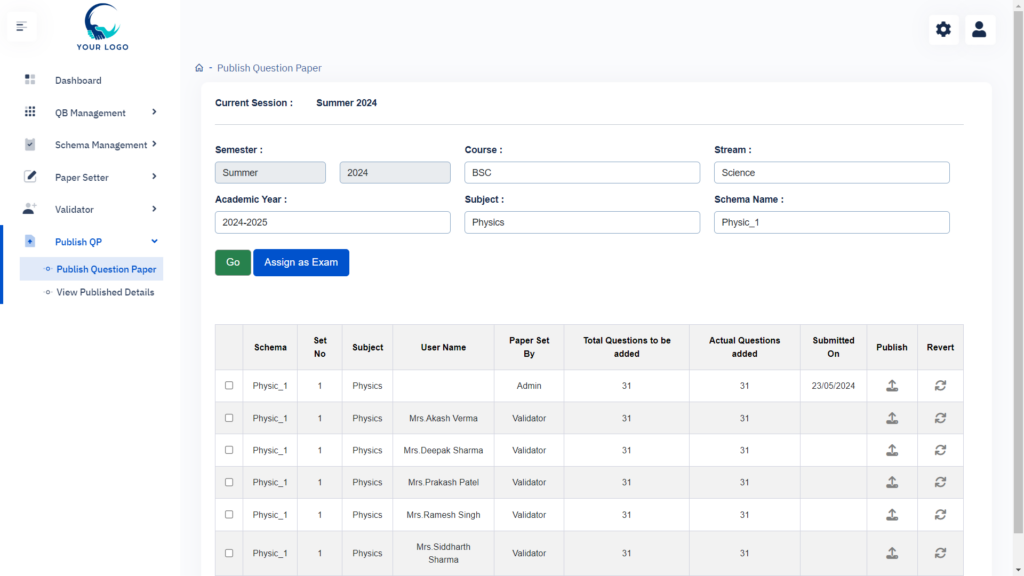Click the Paper Setter pencil icon
Image resolution: width=1024 pixels, height=576 pixels.
coord(30,176)
